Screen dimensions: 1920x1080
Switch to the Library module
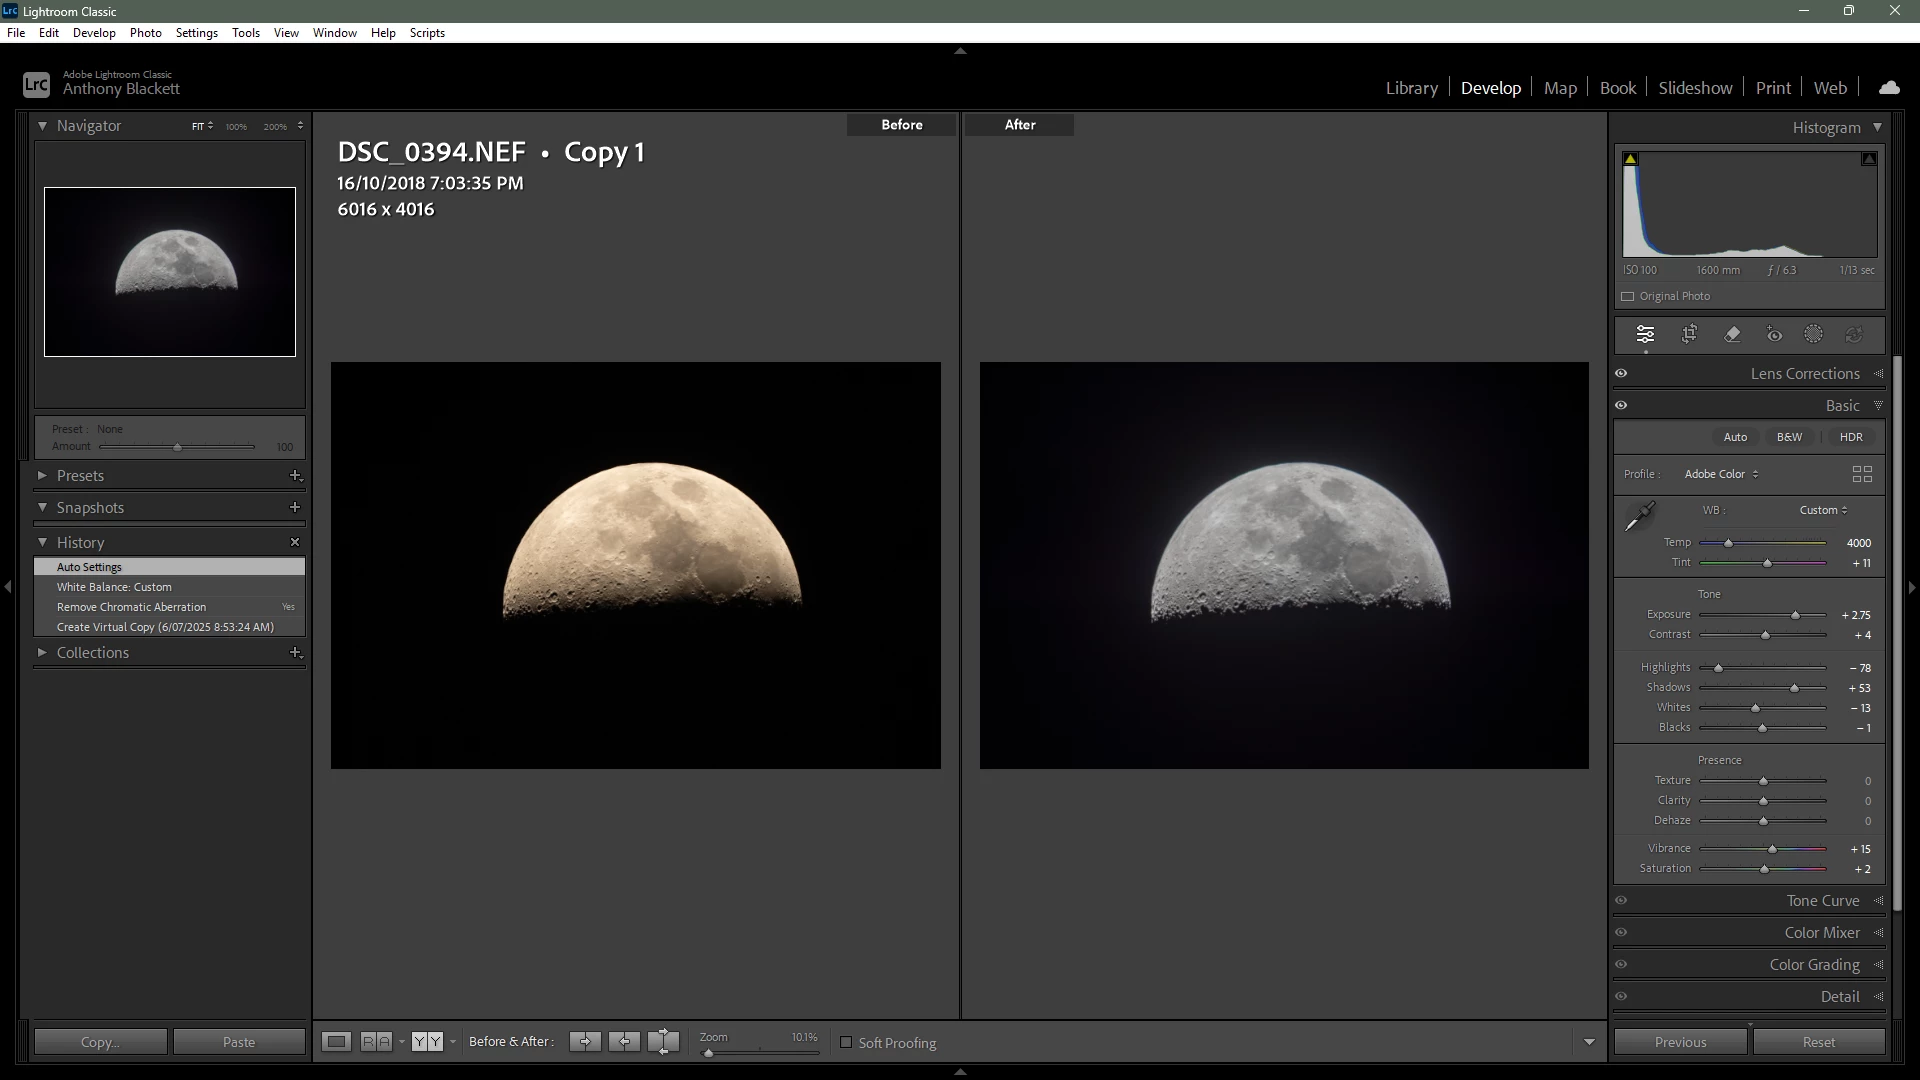point(1411,88)
